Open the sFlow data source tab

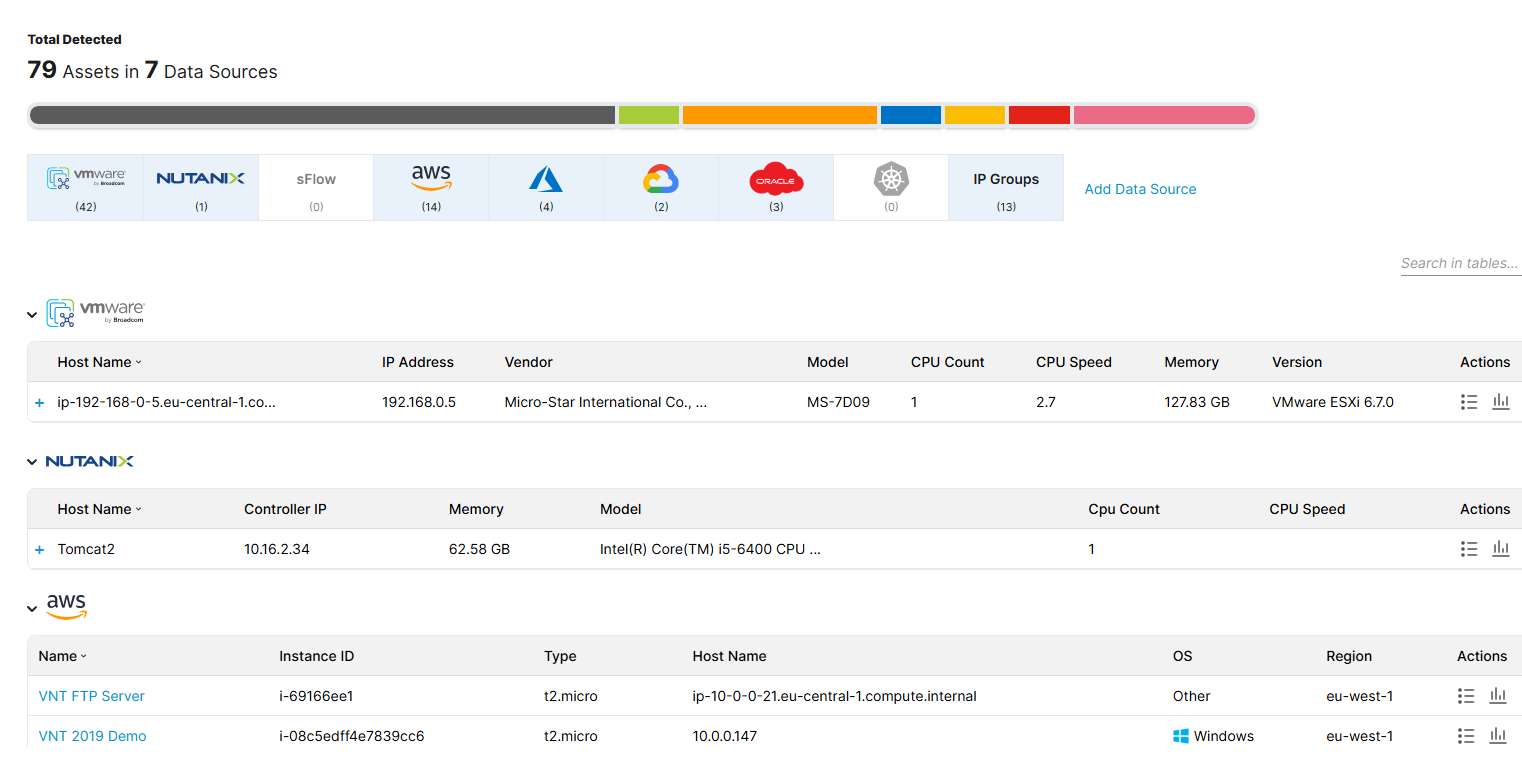point(316,187)
